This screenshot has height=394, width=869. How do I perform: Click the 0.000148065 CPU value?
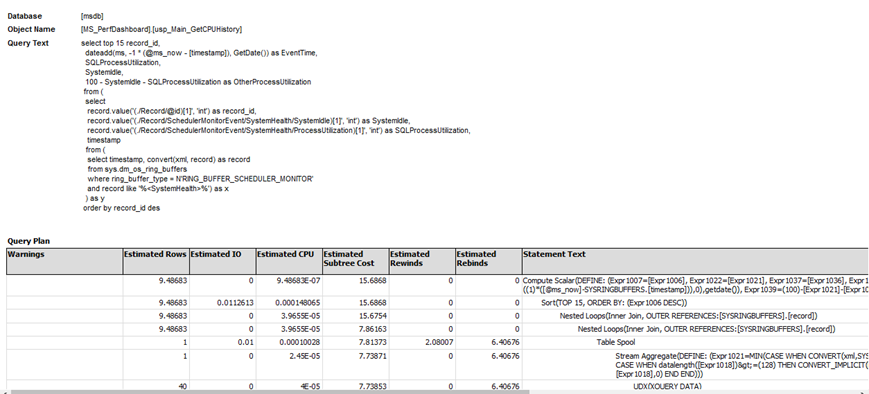(297, 303)
